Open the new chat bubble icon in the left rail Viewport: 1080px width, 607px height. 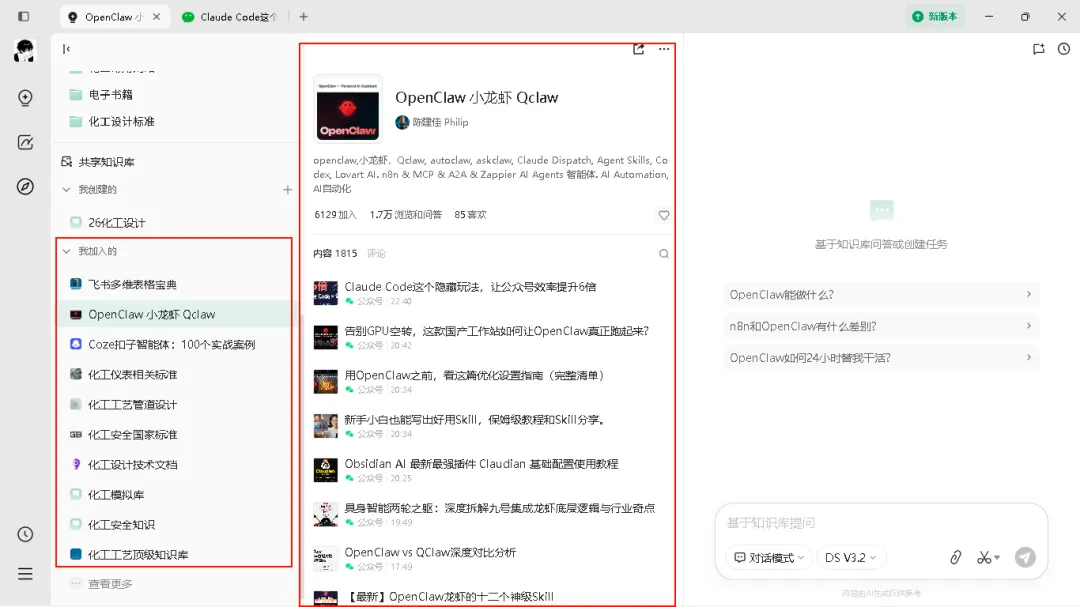pyautogui.click(x=25, y=98)
